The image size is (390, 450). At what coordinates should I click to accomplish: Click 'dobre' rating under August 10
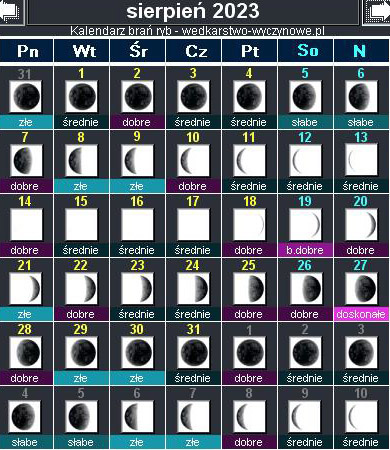tap(194, 186)
